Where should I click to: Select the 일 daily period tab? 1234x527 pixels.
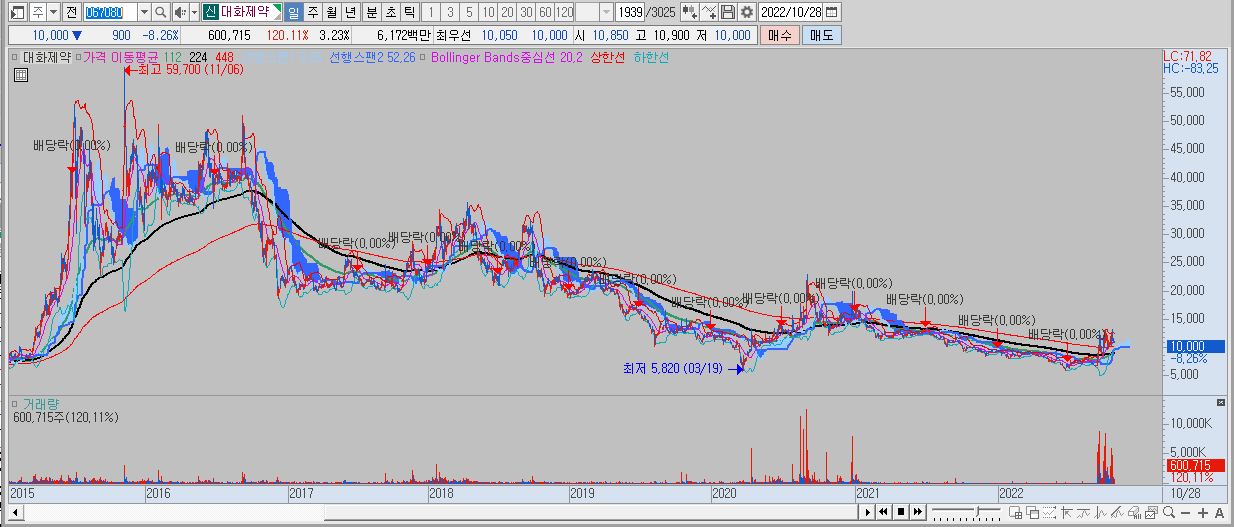pos(294,12)
